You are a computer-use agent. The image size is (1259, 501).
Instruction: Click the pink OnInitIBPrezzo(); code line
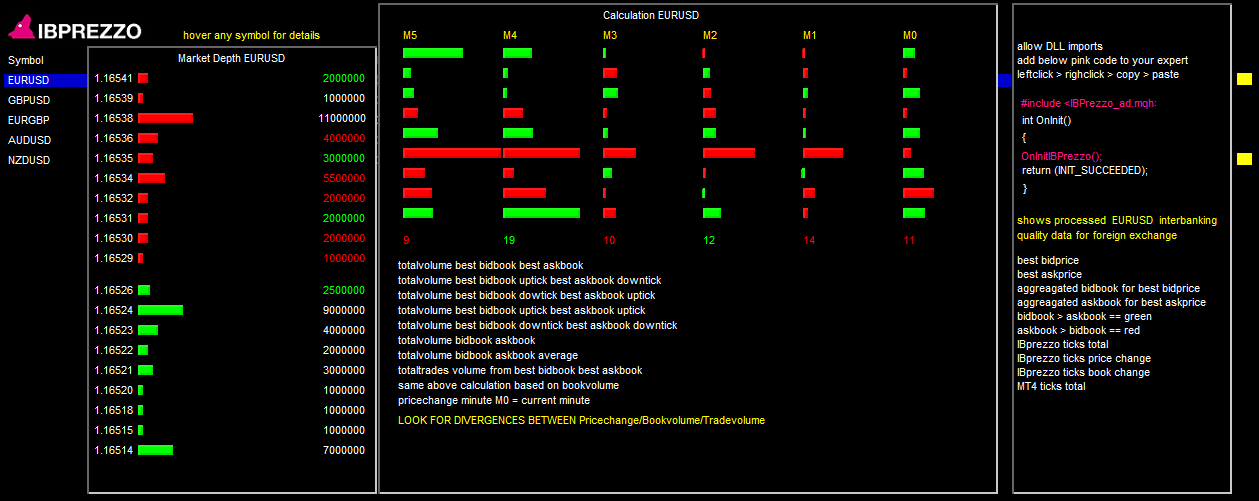tap(1060, 156)
